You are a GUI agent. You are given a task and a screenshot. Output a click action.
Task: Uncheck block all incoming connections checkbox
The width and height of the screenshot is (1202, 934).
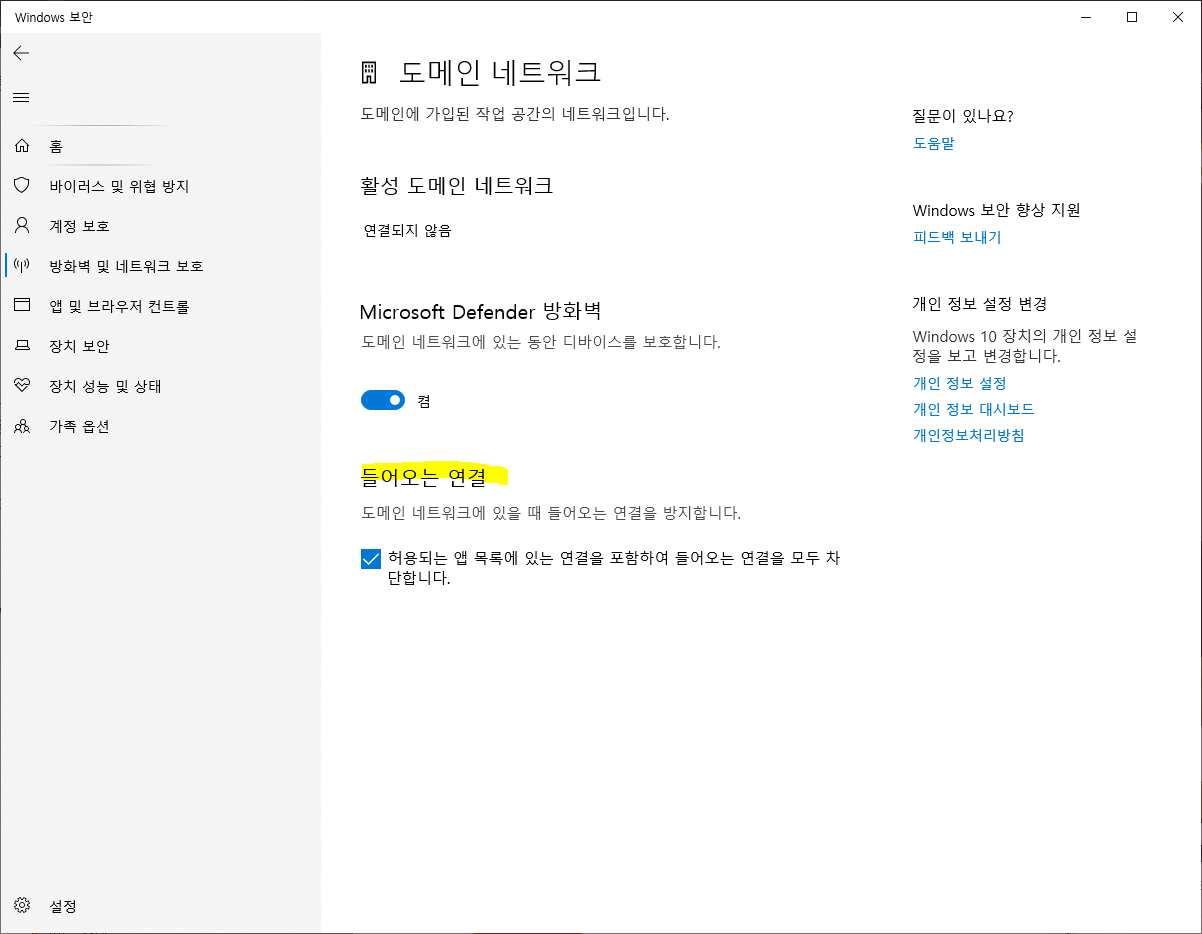(x=371, y=559)
